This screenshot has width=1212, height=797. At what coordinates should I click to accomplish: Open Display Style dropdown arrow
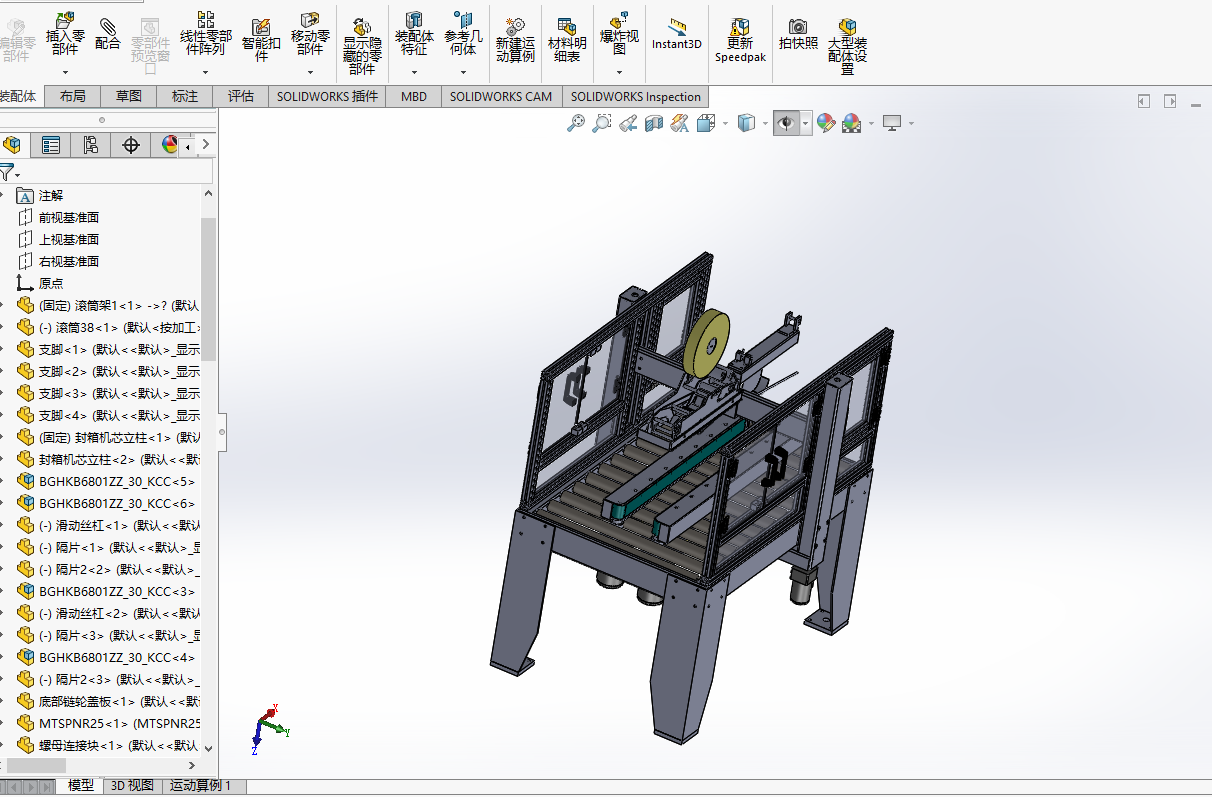tap(765, 124)
